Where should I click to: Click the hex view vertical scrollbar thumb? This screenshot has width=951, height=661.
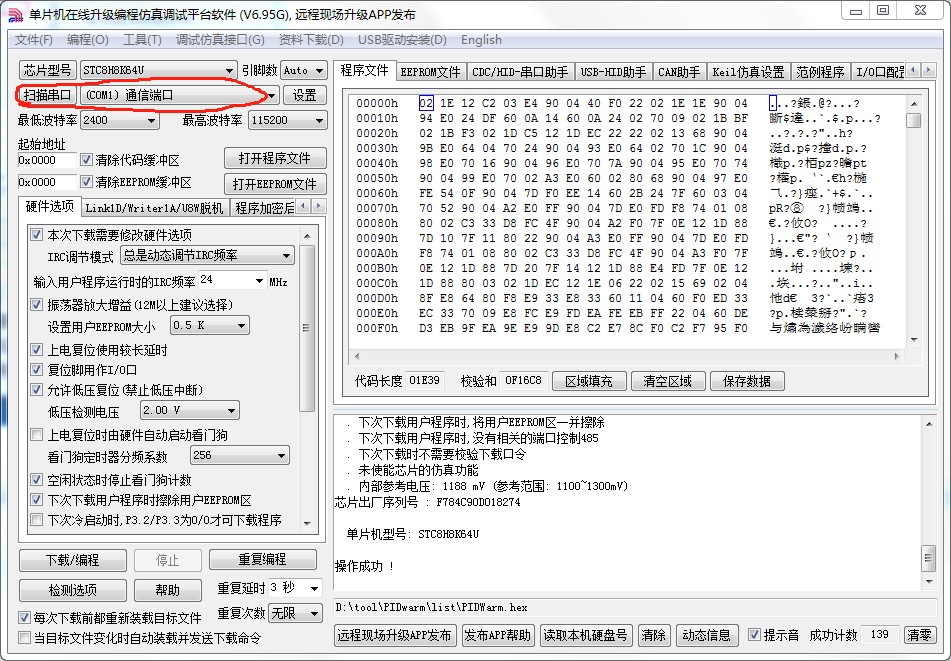[913, 120]
